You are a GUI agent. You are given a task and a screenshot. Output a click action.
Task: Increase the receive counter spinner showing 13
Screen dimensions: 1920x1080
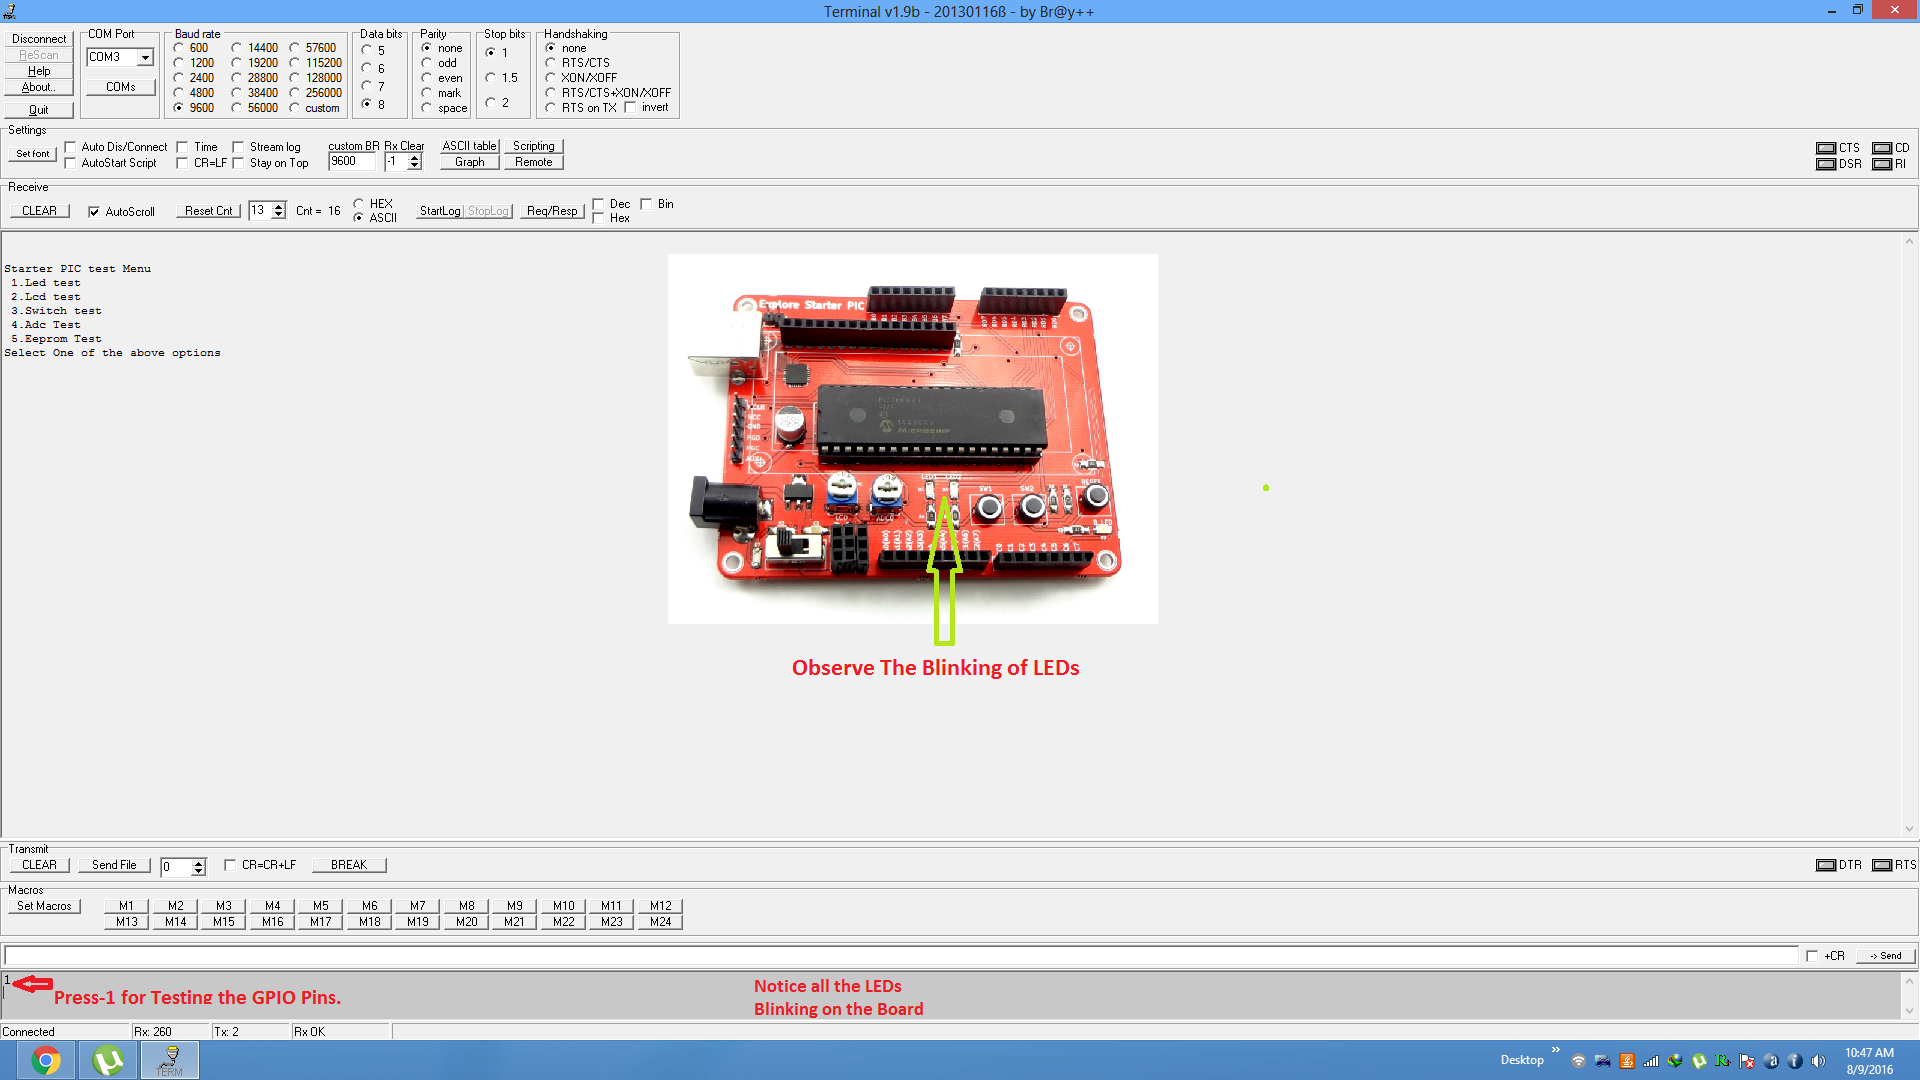tap(279, 207)
